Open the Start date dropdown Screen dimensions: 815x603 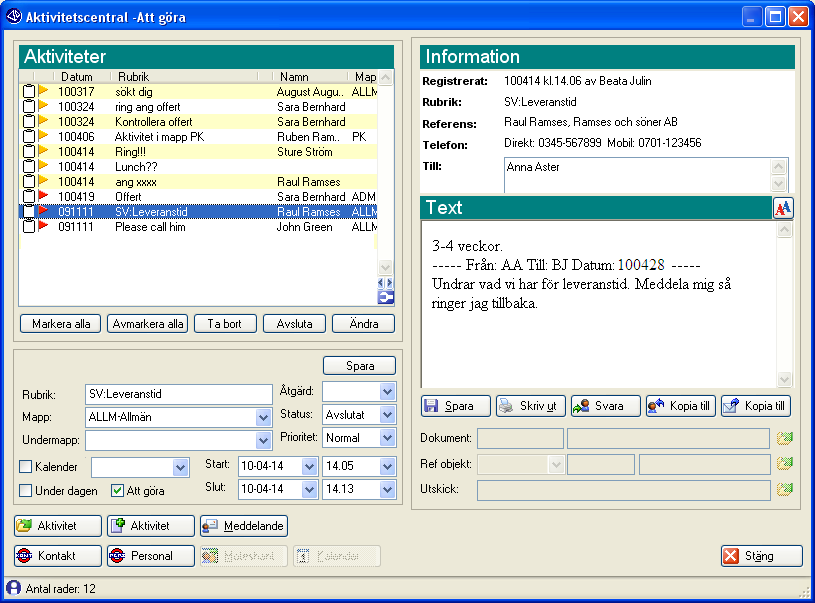pyautogui.click(x=309, y=466)
